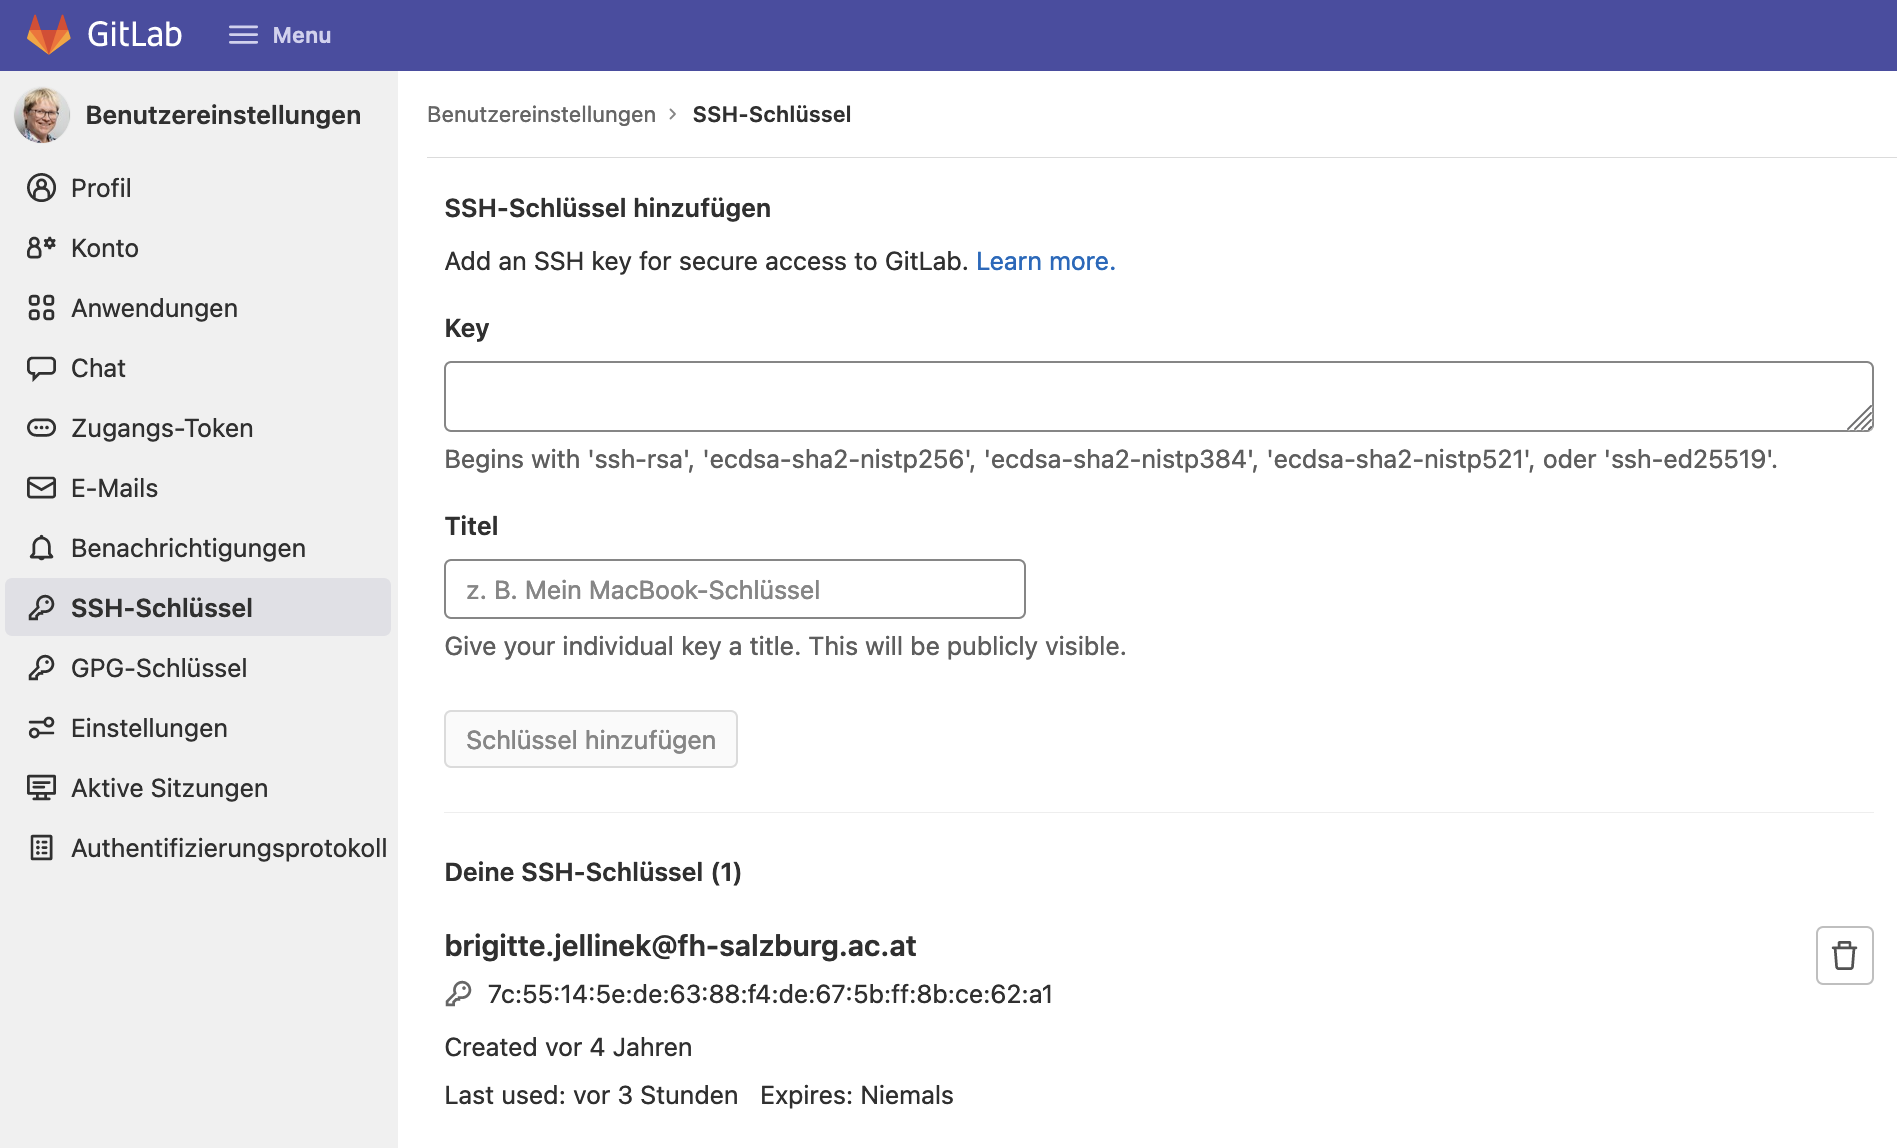This screenshot has height=1148, width=1897.
Task: Click the Einstellungen sliders icon
Action: [x=41, y=728]
